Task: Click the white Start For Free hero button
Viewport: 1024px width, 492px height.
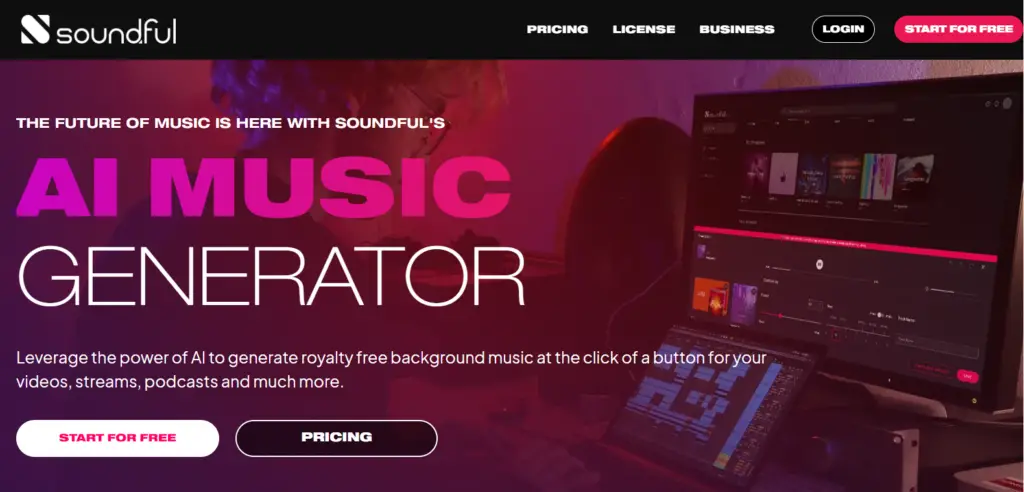Action: coord(118,438)
